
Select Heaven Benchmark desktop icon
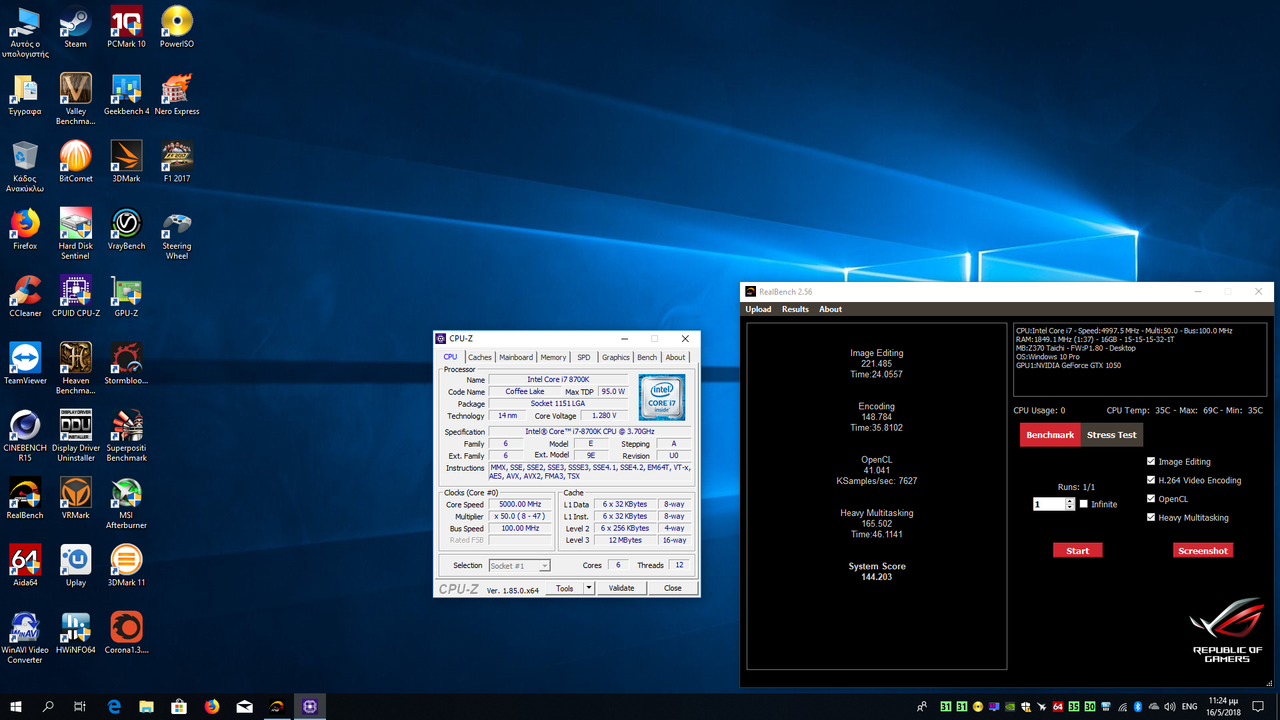point(75,368)
